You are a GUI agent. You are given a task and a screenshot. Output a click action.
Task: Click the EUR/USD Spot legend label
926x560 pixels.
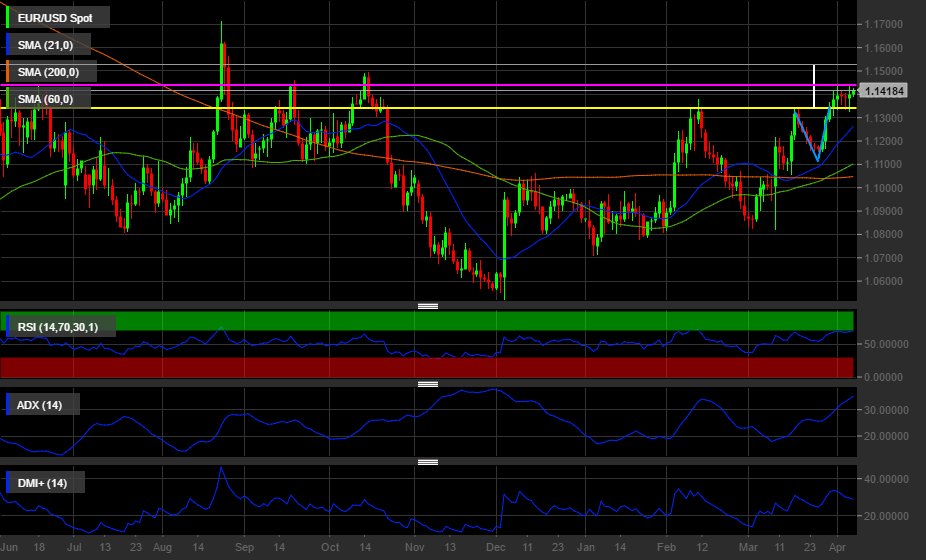58,18
